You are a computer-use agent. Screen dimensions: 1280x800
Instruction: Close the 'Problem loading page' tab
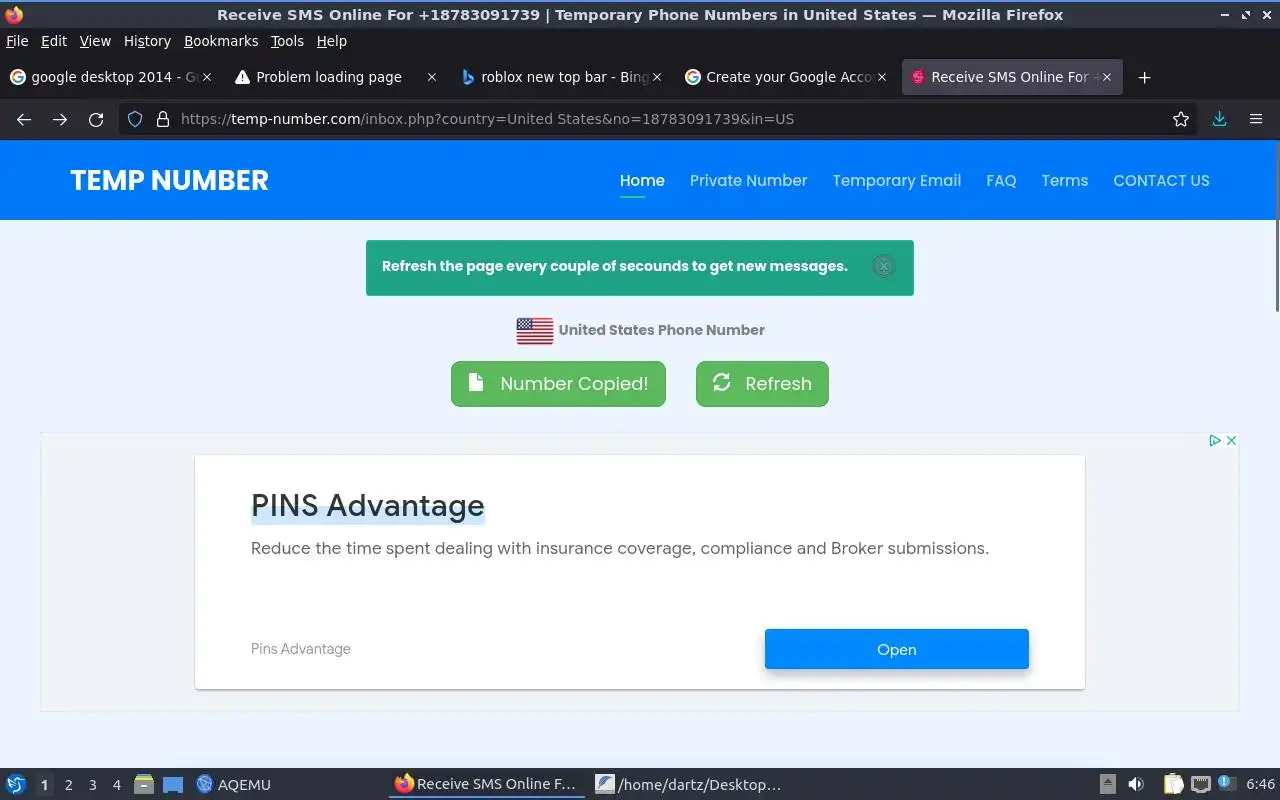(432, 77)
